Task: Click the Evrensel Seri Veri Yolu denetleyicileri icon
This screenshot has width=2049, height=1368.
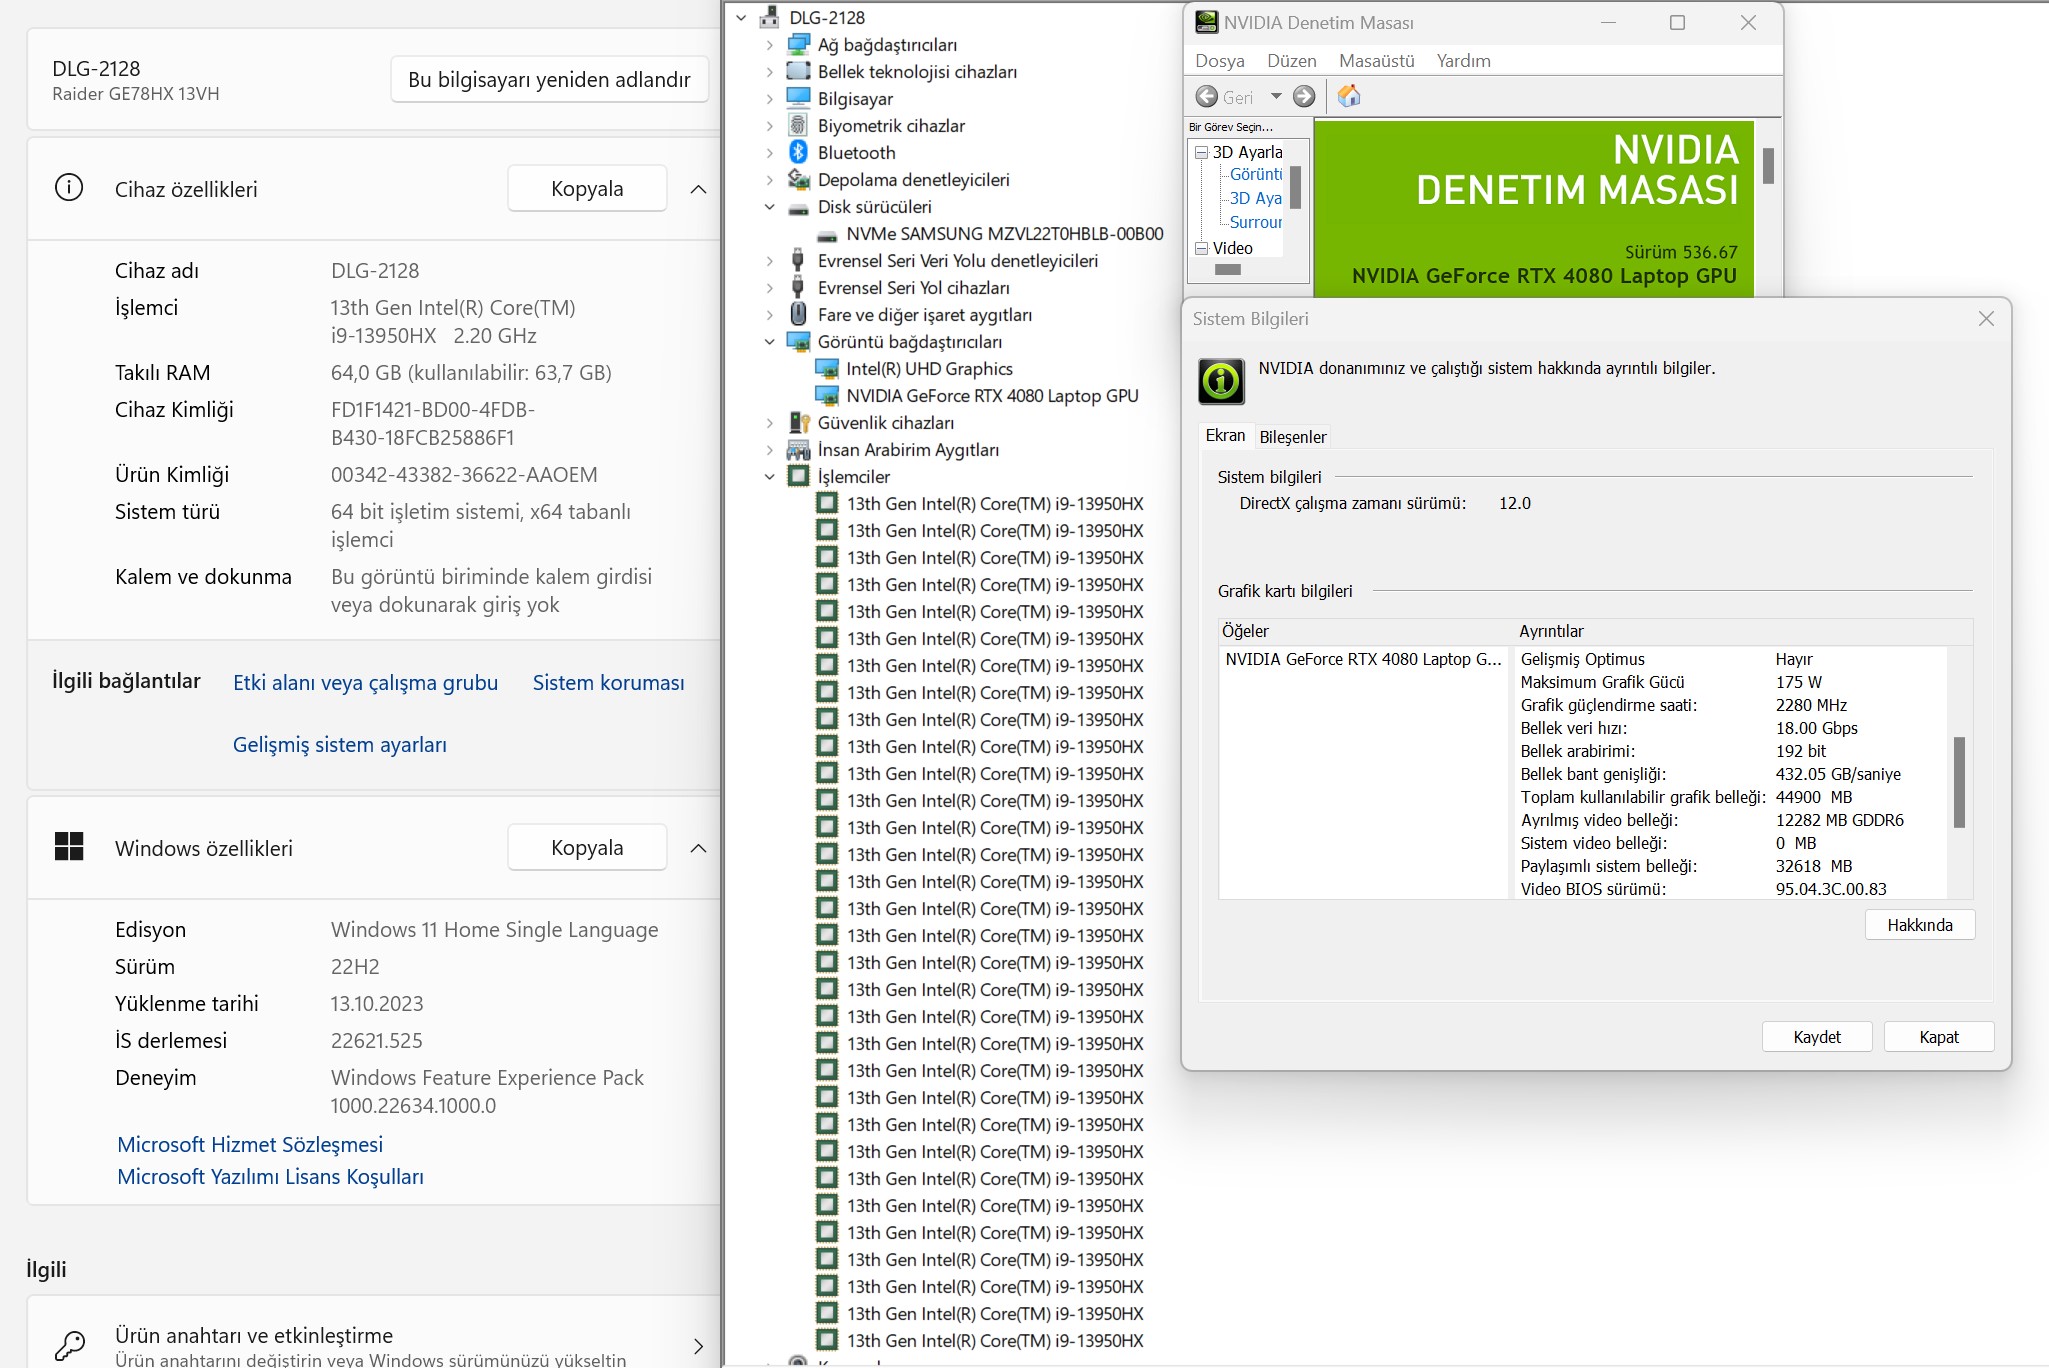Action: tap(798, 260)
